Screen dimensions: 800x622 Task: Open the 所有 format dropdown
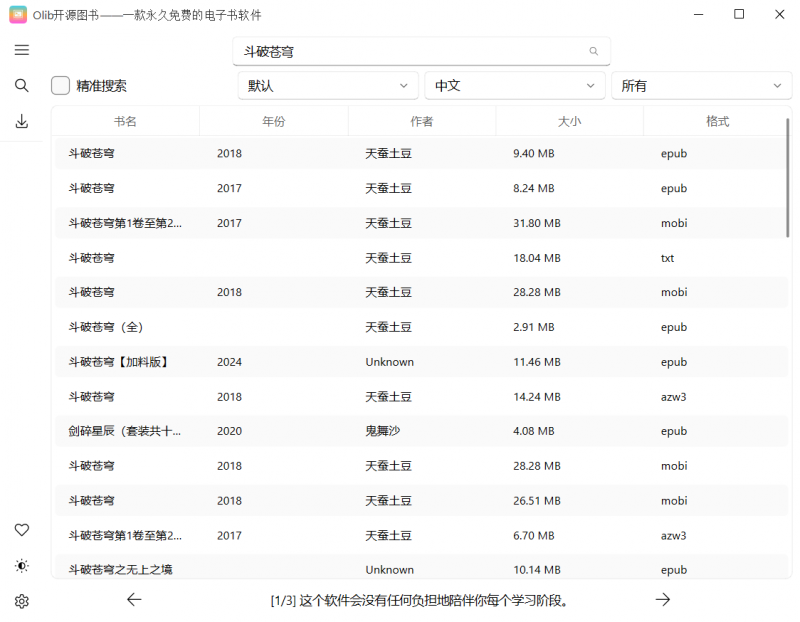click(x=701, y=85)
